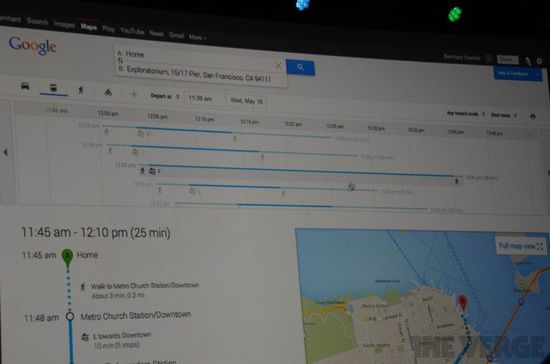
Task: Clear directions with the X icon
Action: 278,66
